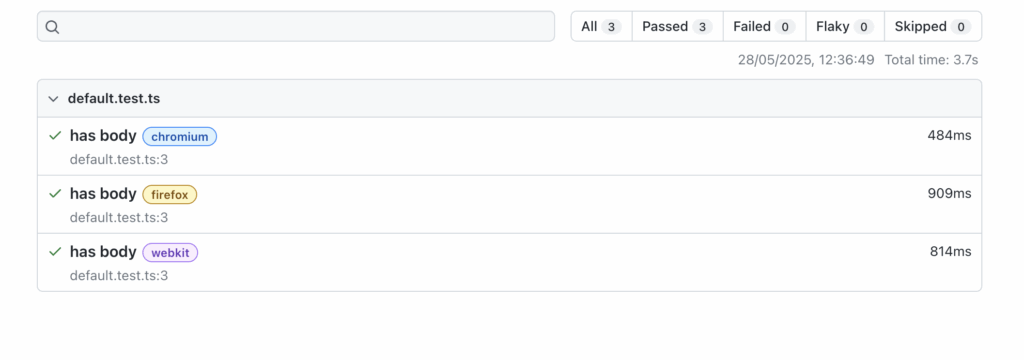This screenshot has height=360, width=1024.
Task: Select the firefox project badge
Action: click(x=170, y=194)
